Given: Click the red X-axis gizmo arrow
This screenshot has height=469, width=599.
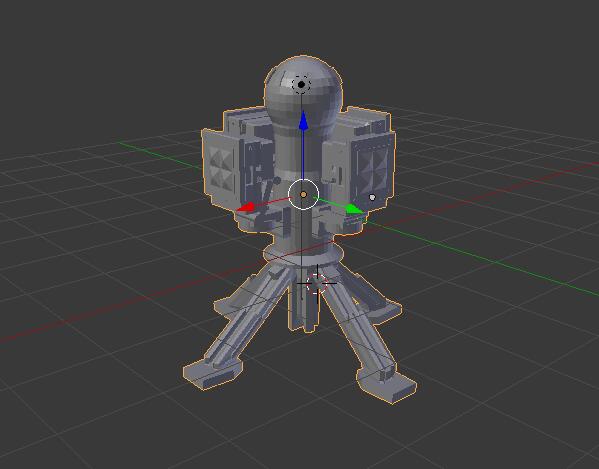Looking at the screenshot, I should [x=245, y=207].
